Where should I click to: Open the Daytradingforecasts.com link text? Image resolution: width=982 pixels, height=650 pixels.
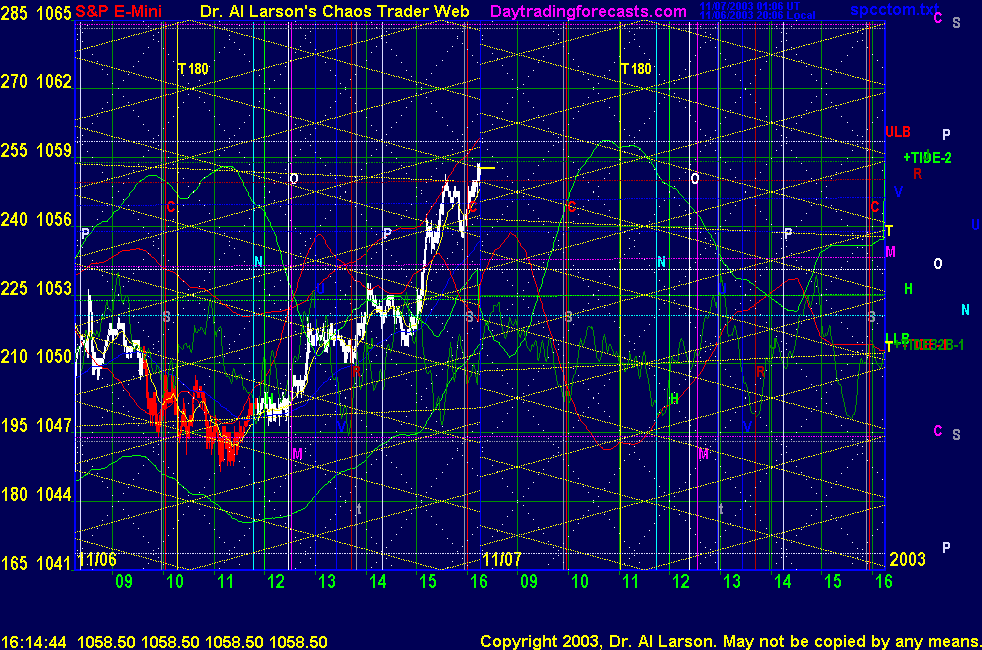pyautogui.click(x=588, y=11)
